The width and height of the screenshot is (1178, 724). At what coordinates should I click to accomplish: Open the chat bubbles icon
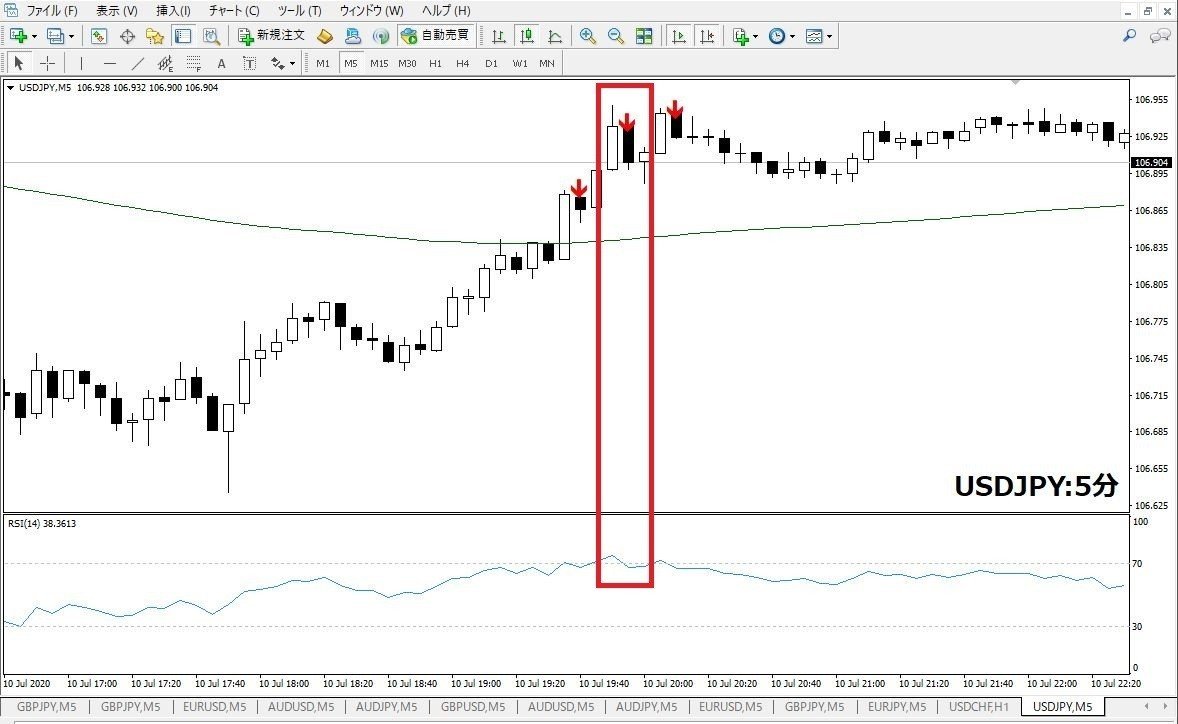point(1160,35)
